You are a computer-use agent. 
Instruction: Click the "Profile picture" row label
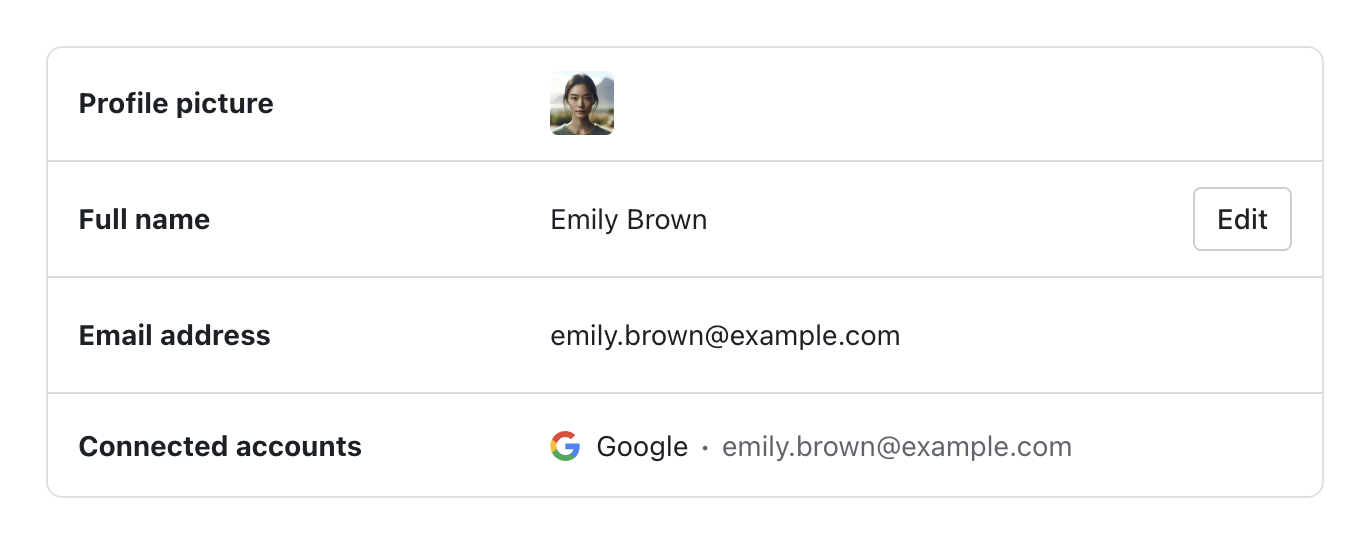(176, 104)
